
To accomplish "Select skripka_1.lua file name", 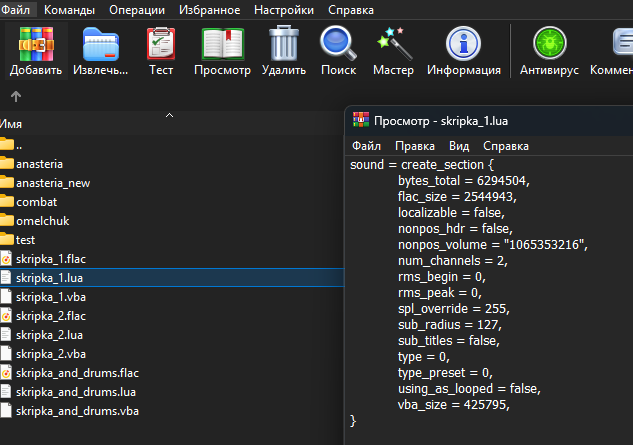I will point(49,277).
